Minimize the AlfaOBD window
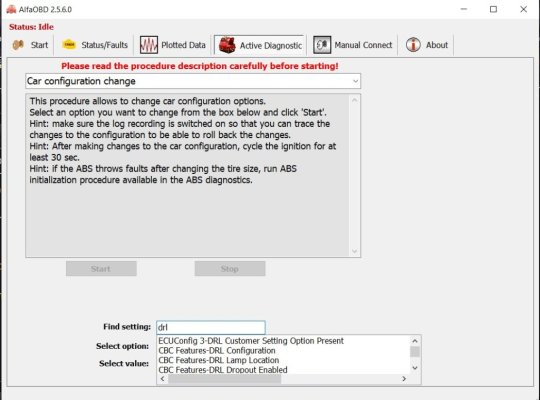540x400 pixels. coord(464,9)
